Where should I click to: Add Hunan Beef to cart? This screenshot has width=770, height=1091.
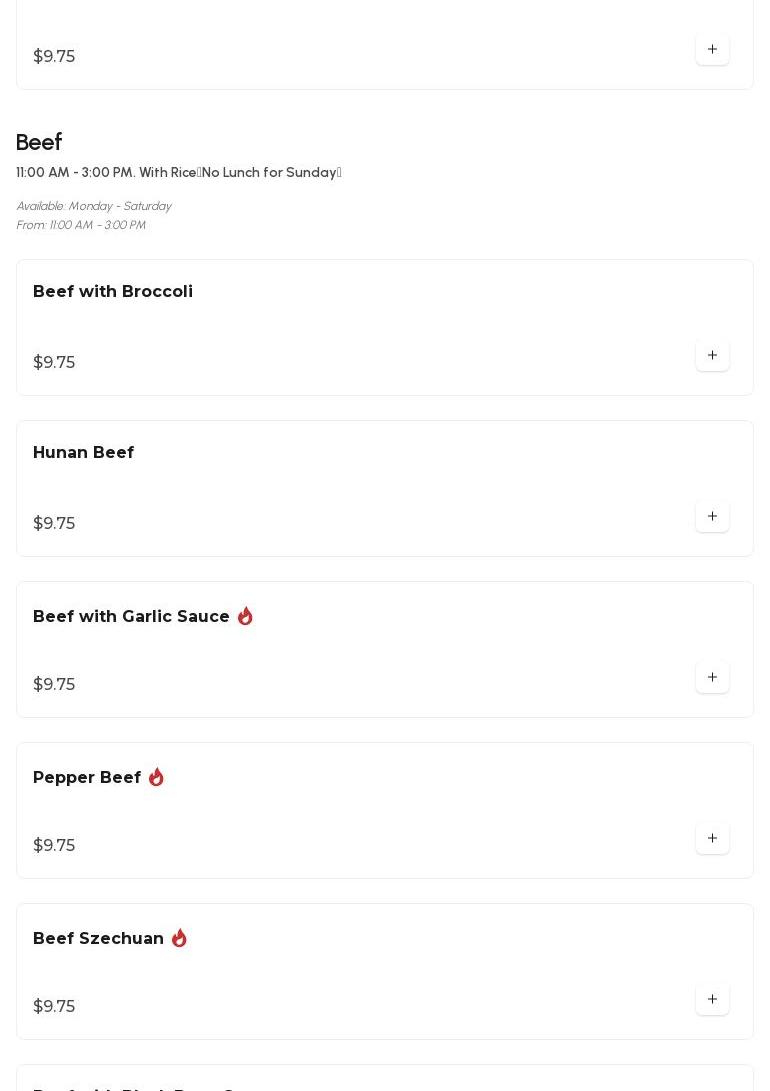point(712,516)
